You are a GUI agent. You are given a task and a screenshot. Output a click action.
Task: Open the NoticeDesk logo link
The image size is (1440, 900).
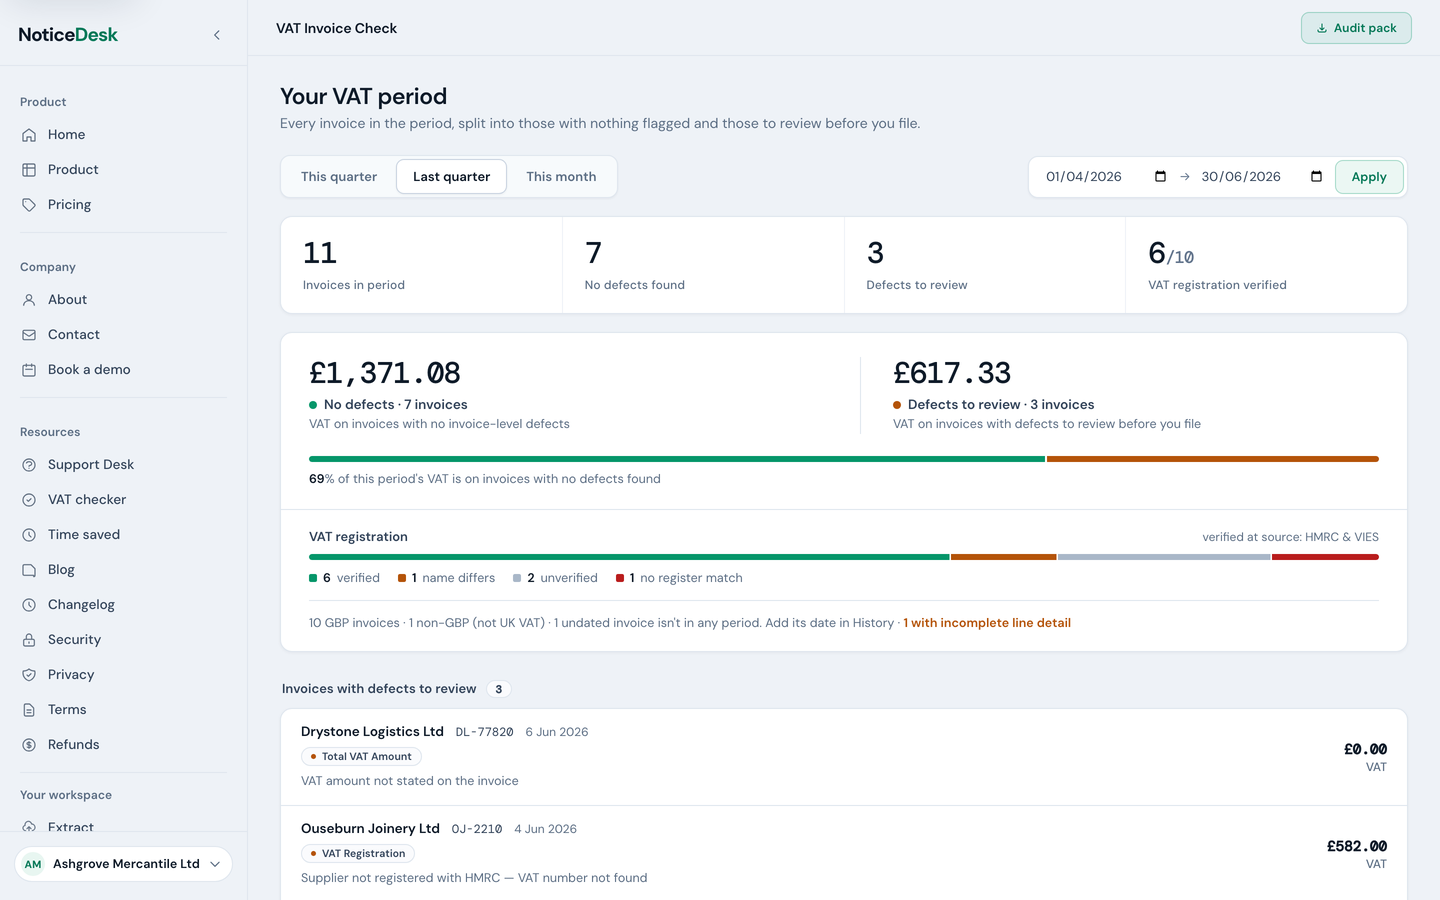[x=68, y=35]
